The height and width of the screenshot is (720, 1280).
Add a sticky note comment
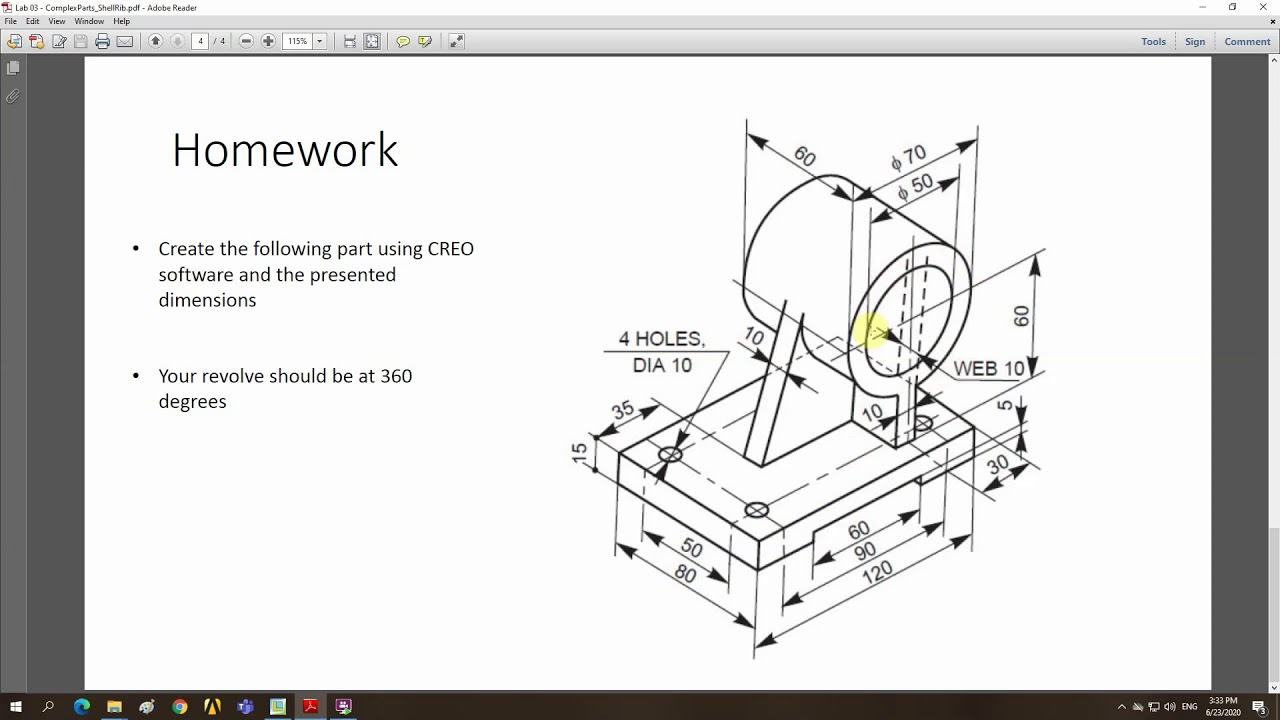coord(403,41)
